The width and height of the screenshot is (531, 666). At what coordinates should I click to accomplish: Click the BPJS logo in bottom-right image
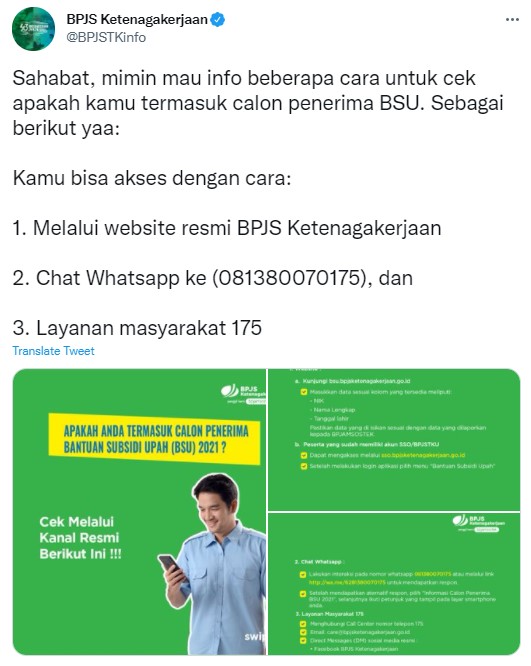tap(478, 523)
